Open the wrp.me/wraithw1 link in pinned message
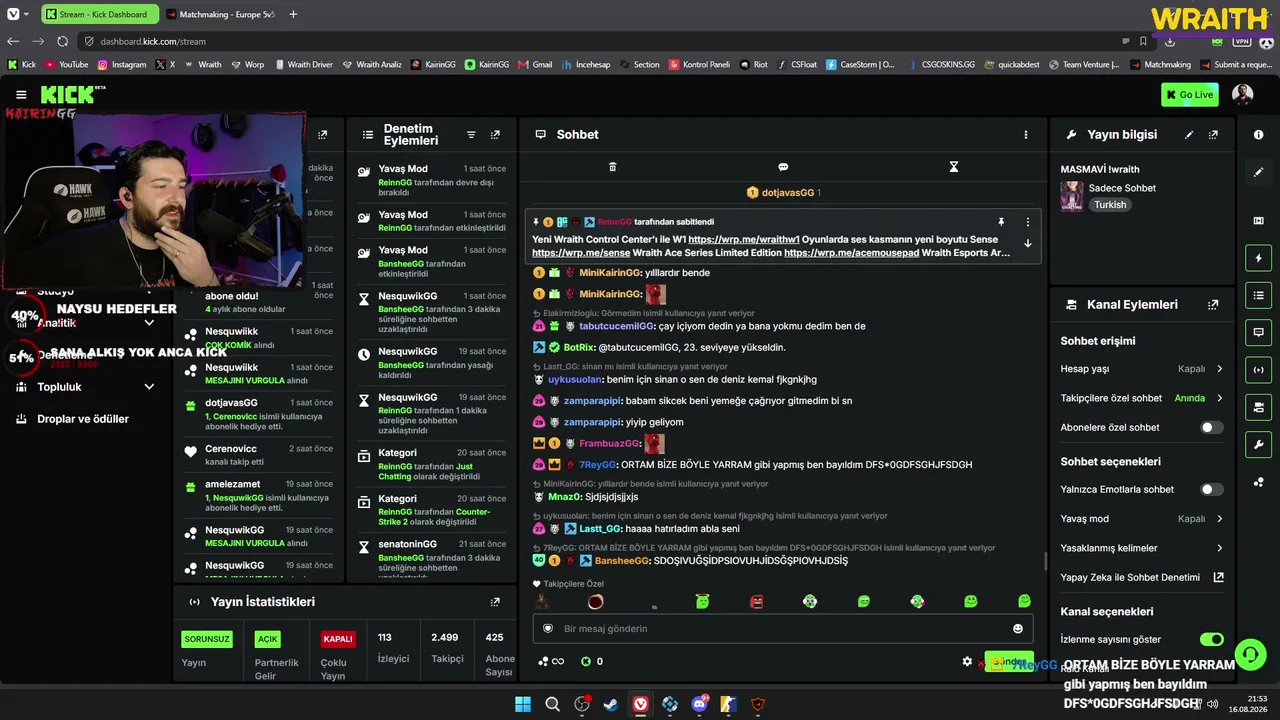1280x720 pixels. click(x=744, y=240)
